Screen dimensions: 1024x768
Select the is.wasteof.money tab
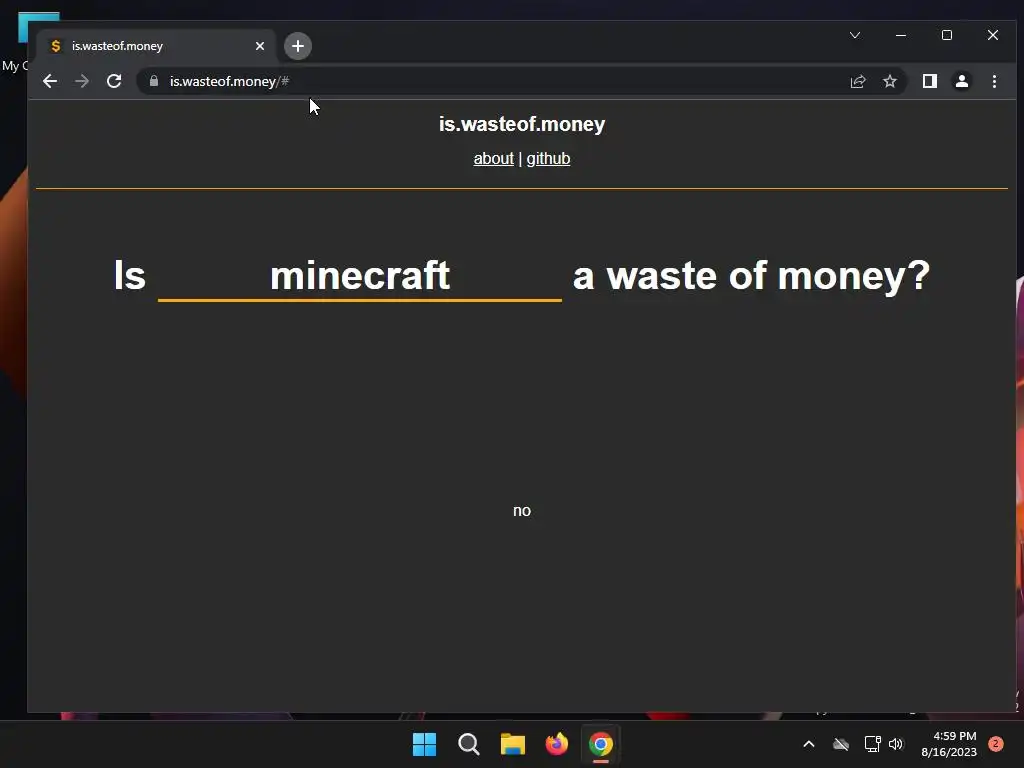pos(155,46)
